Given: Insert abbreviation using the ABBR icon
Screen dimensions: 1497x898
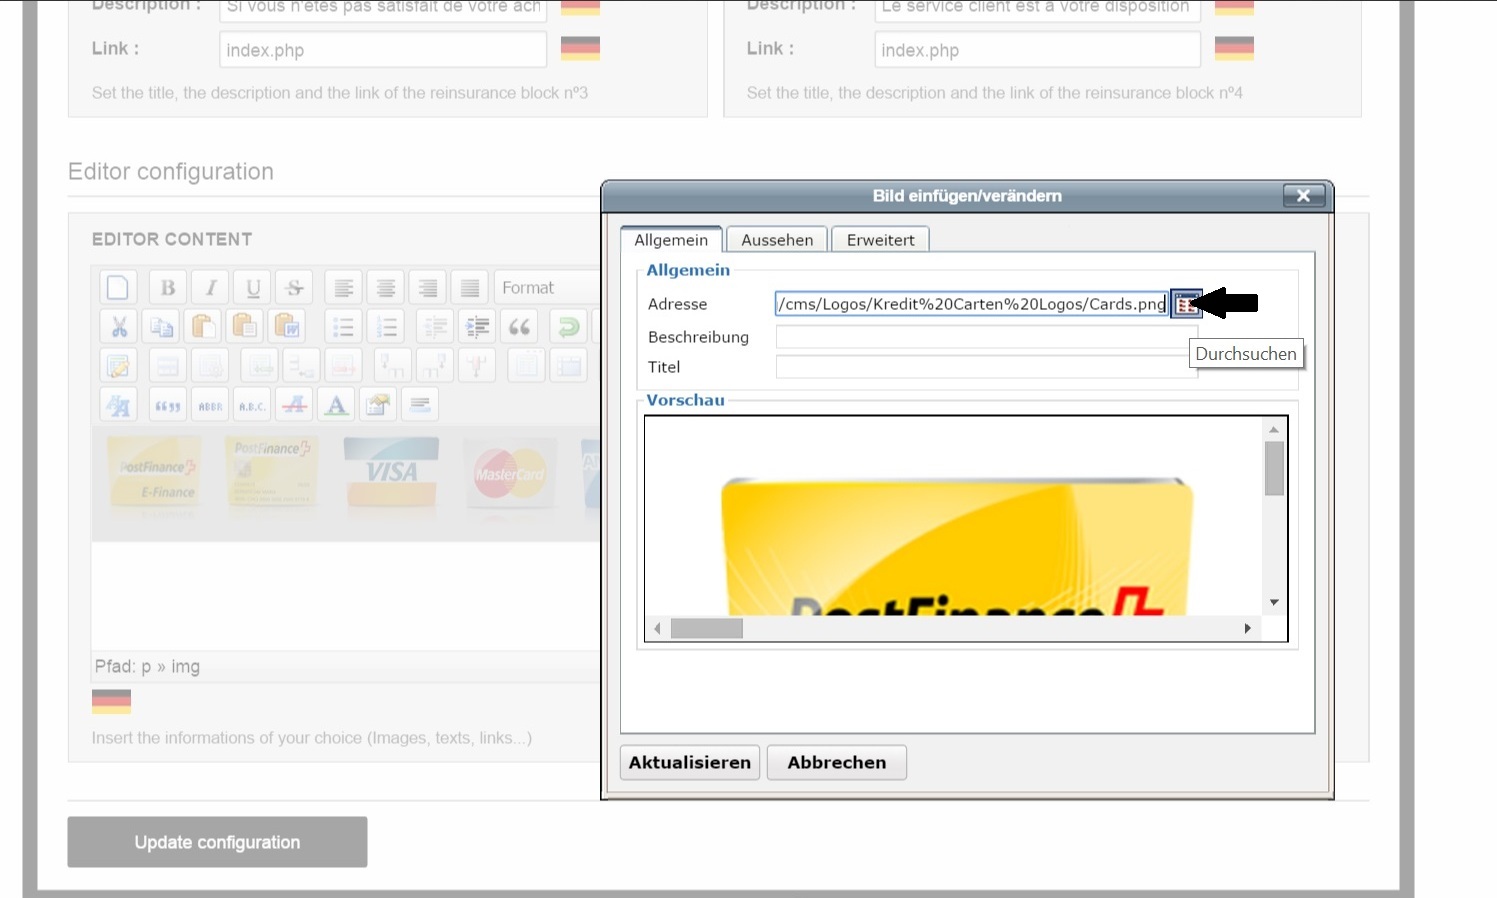Looking at the screenshot, I should [x=210, y=405].
